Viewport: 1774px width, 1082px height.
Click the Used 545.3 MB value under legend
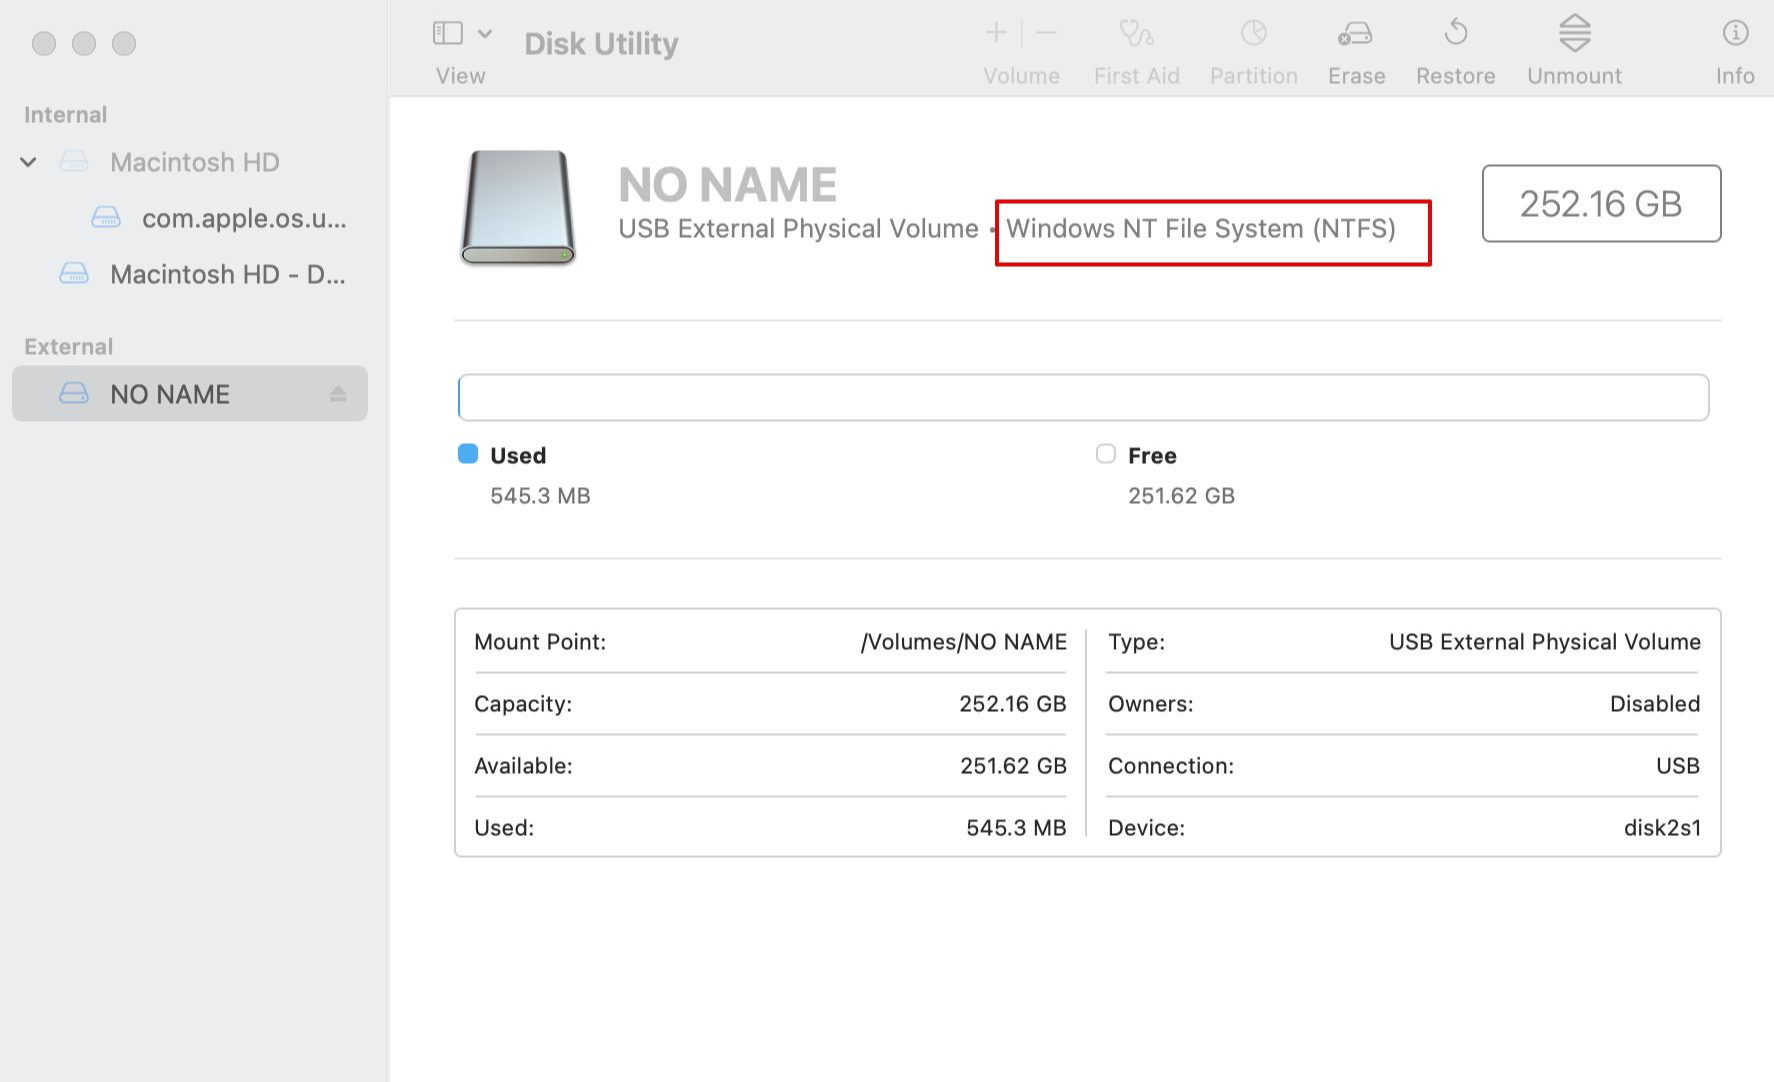click(540, 496)
